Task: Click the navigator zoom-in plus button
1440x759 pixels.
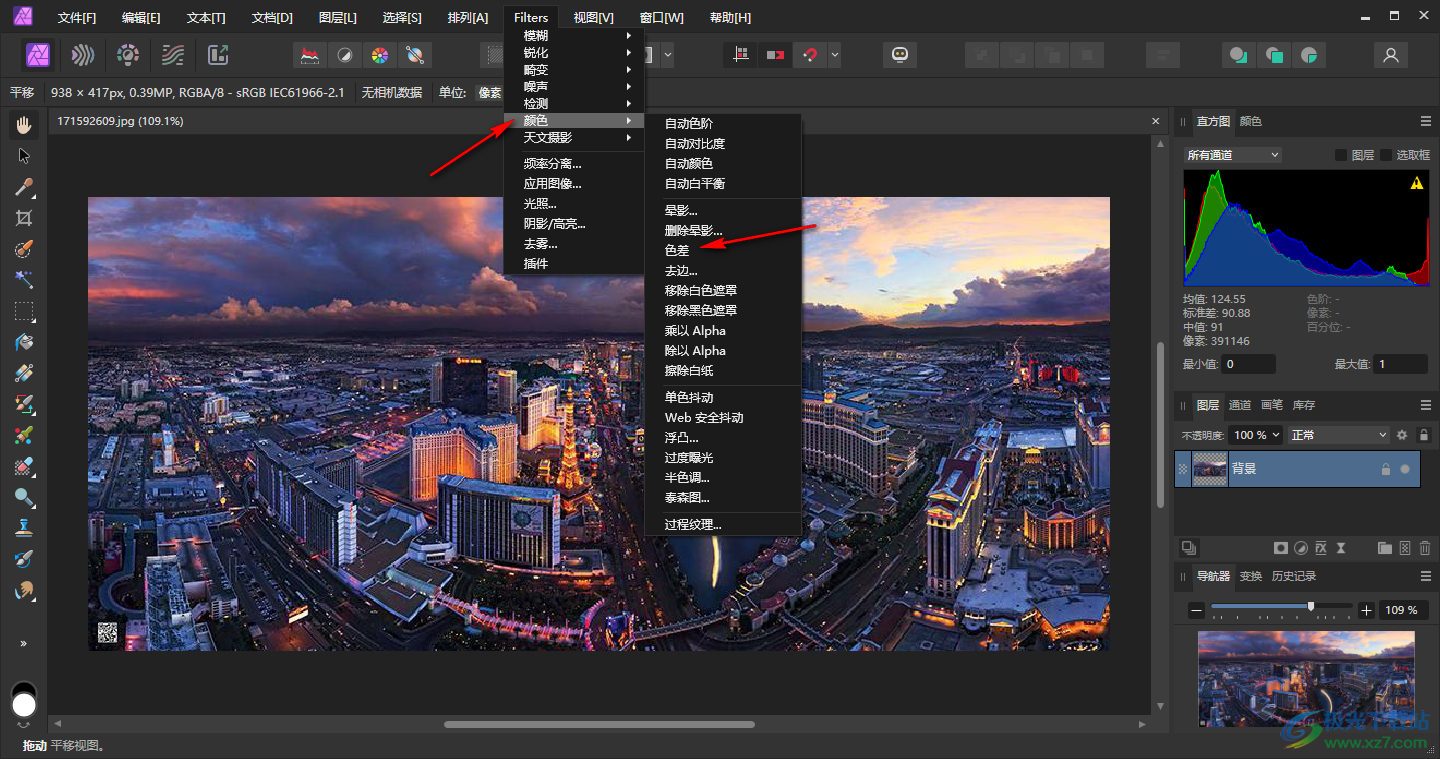Action: point(1366,610)
